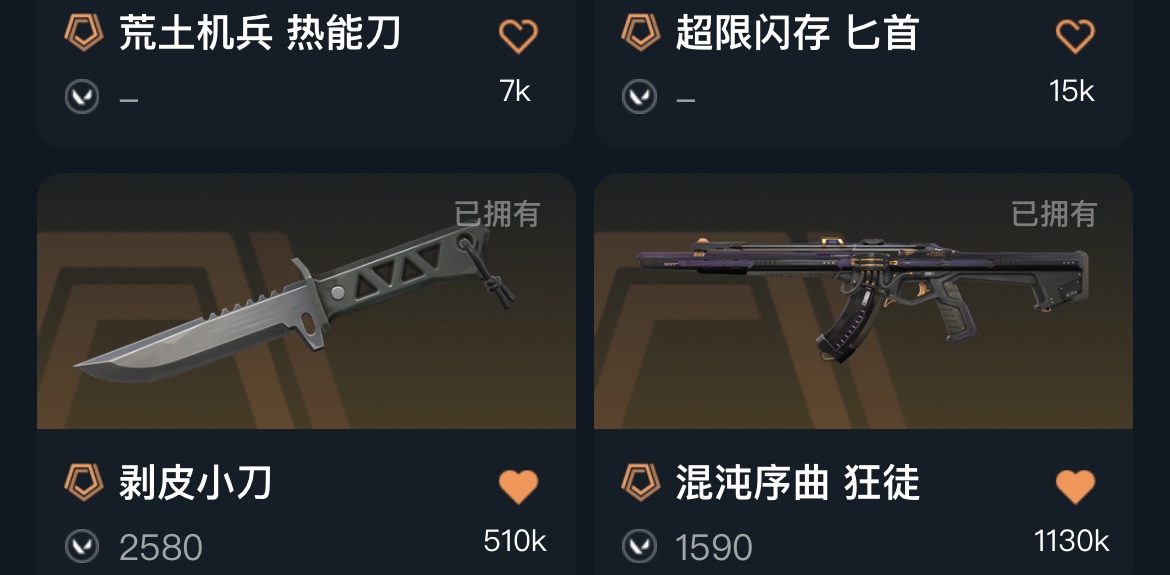Screen dimensions: 1170x575
Task: Unfavorite the 剥皮小刀 skin
Action: [518, 486]
